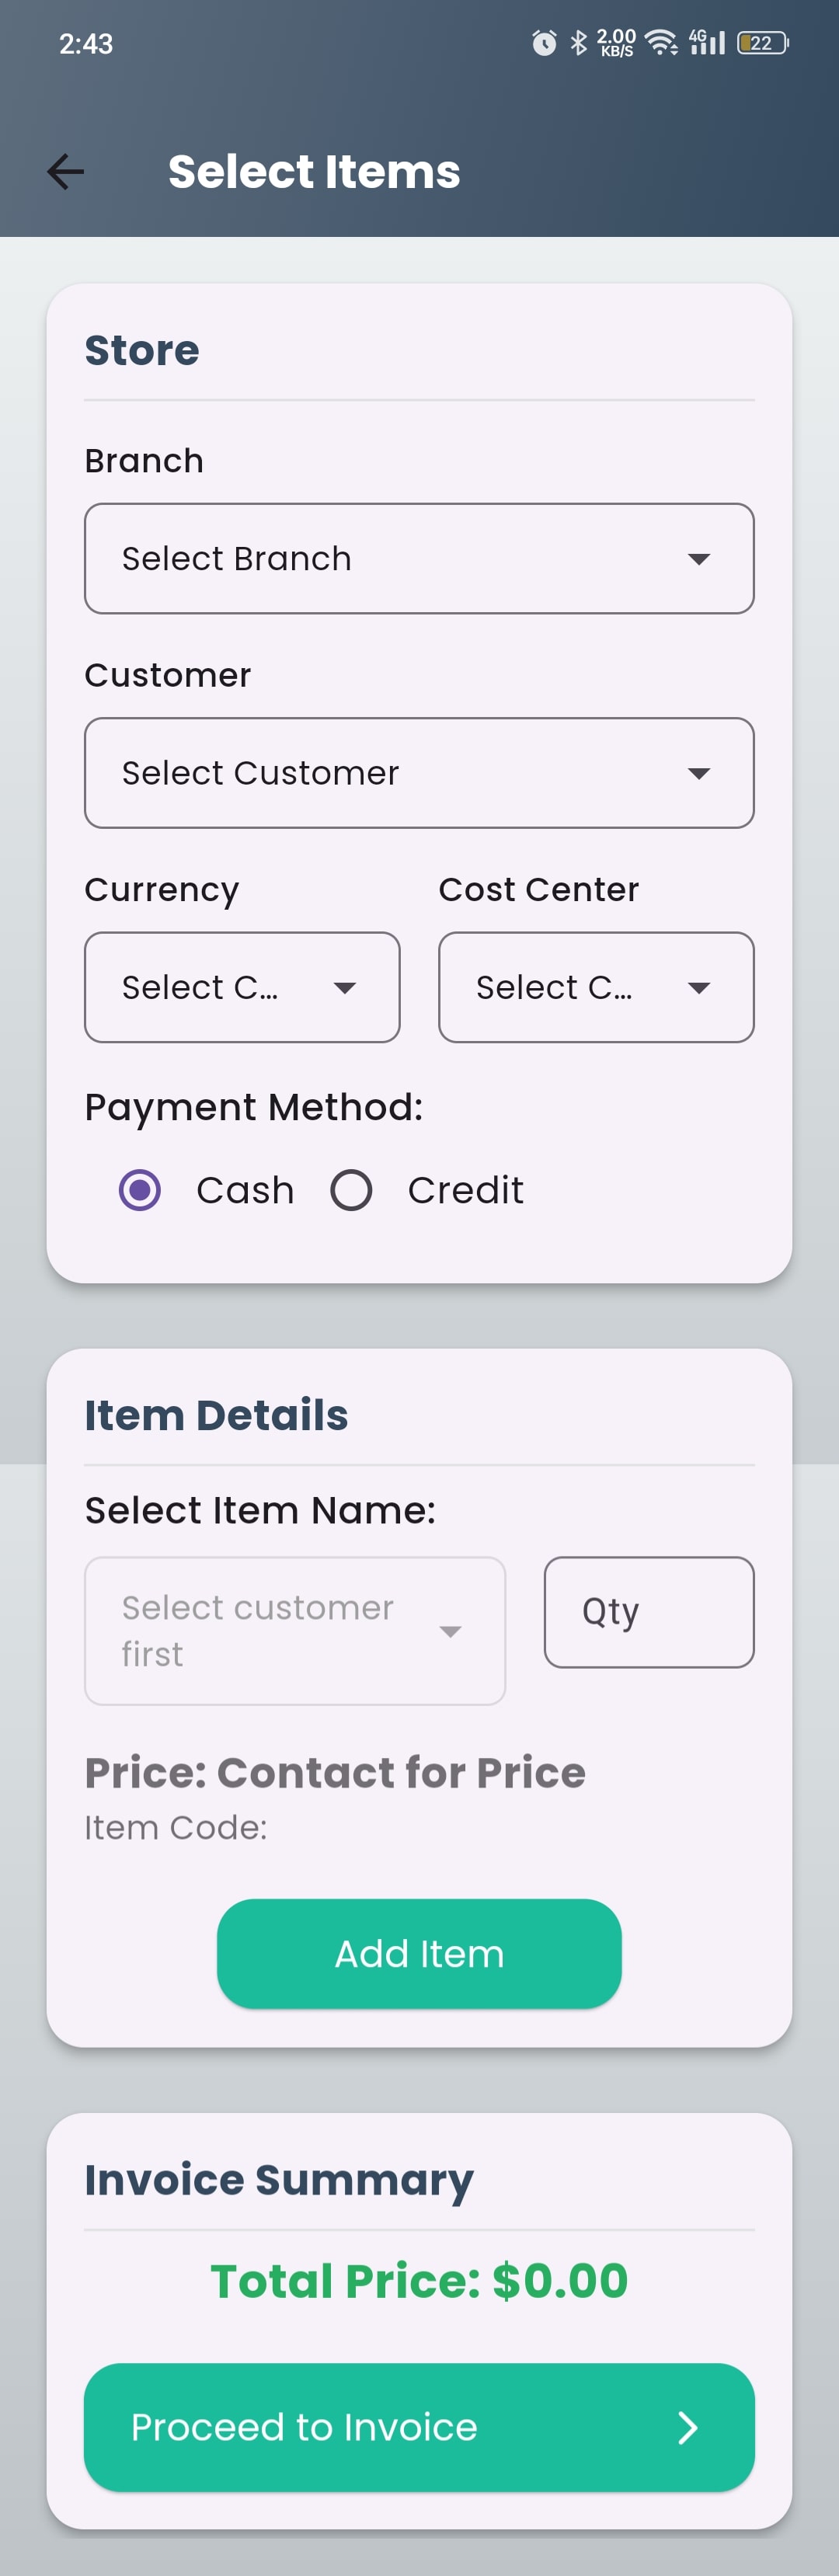Focus the Qty input field
This screenshot has width=839, height=2576.
(x=649, y=1612)
